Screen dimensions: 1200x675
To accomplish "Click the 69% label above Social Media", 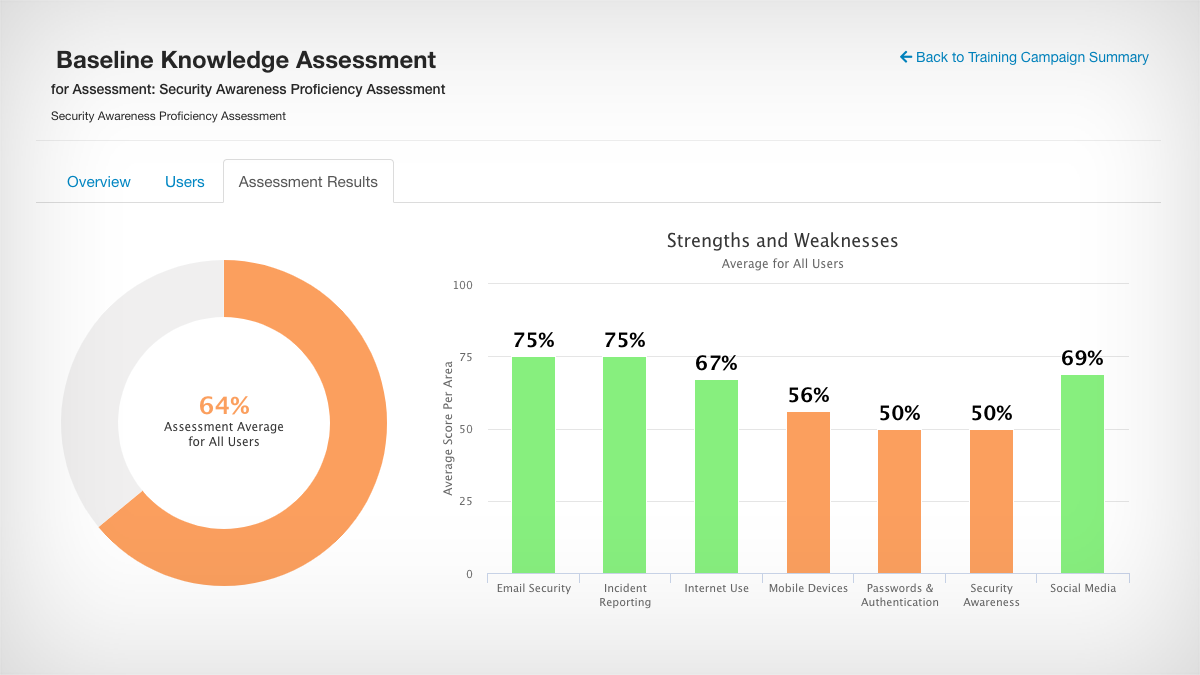I will tap(1083, 356).
